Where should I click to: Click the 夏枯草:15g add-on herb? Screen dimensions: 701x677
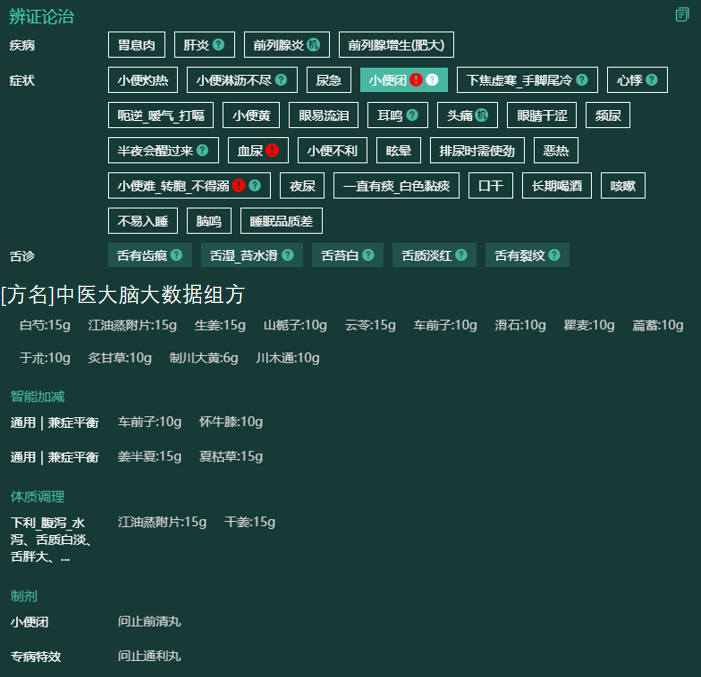point(231,457)
